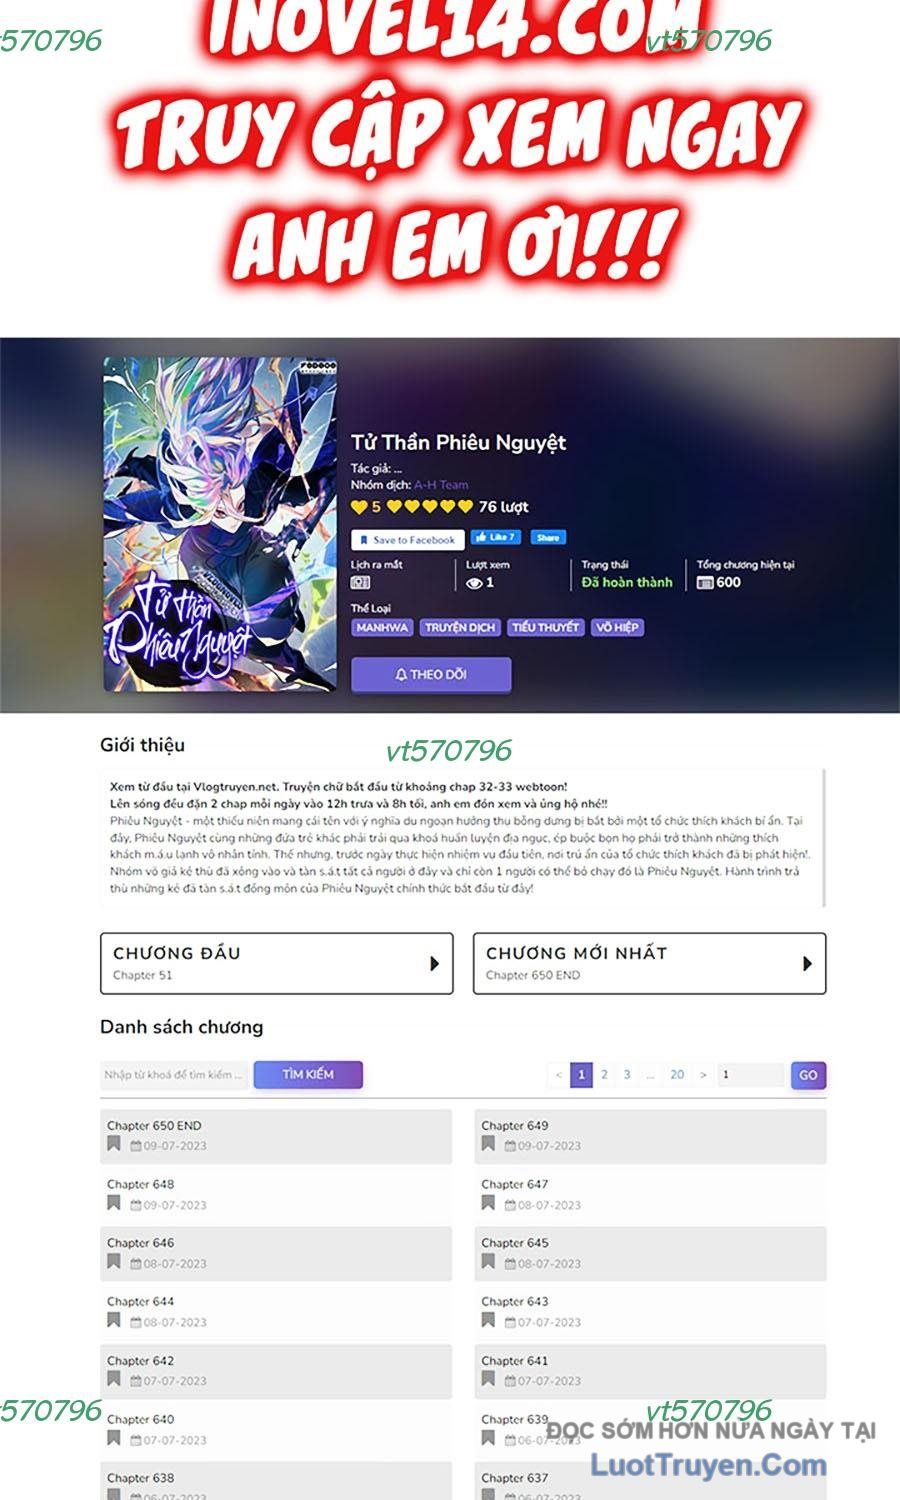Click the bookmark icon under Chapter 642
This screenshot has height=1500, width=900.
click(x=114, y=1379)
